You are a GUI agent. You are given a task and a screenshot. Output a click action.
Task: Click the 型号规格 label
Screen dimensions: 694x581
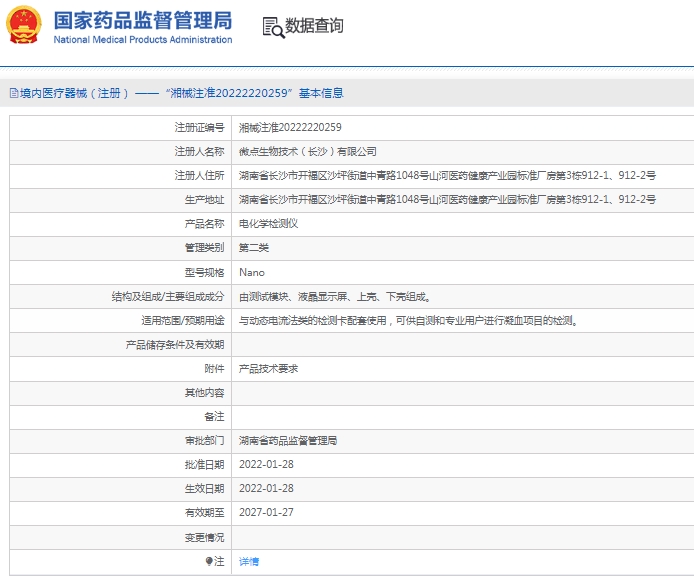(x=204, y=272)
